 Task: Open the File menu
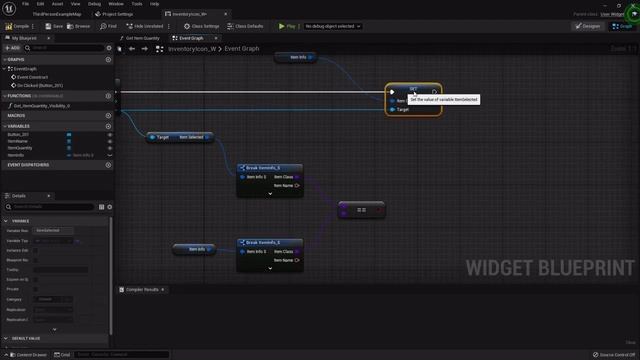point(25,4)
